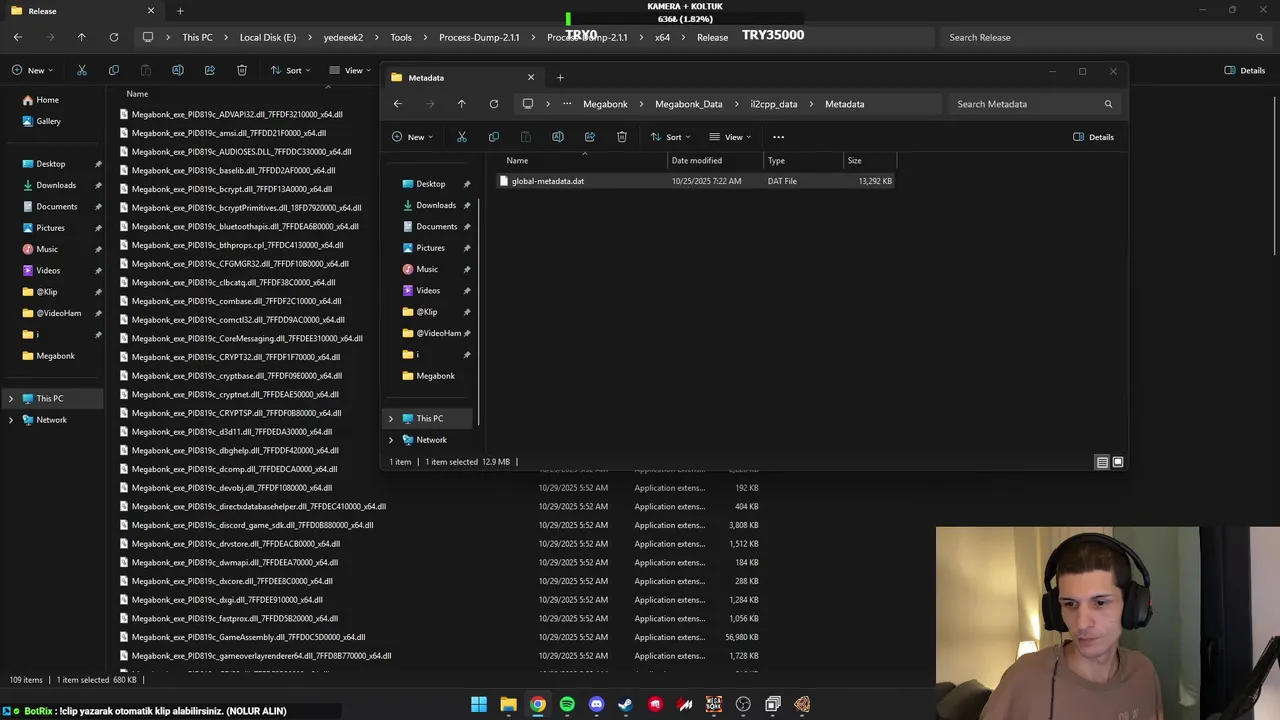Select the Metadata tab
Image resolution: width=1280 pixels, height=720 pixels.
point(463,77)
